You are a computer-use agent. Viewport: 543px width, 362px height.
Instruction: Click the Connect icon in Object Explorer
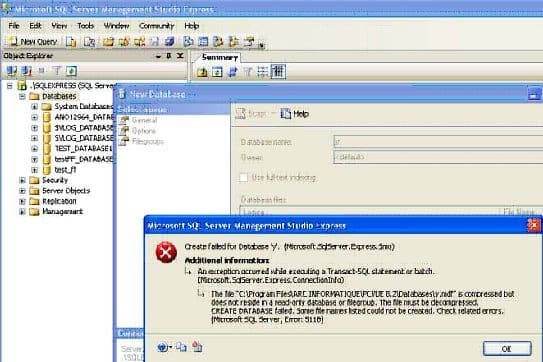click(x=11, y=71)
